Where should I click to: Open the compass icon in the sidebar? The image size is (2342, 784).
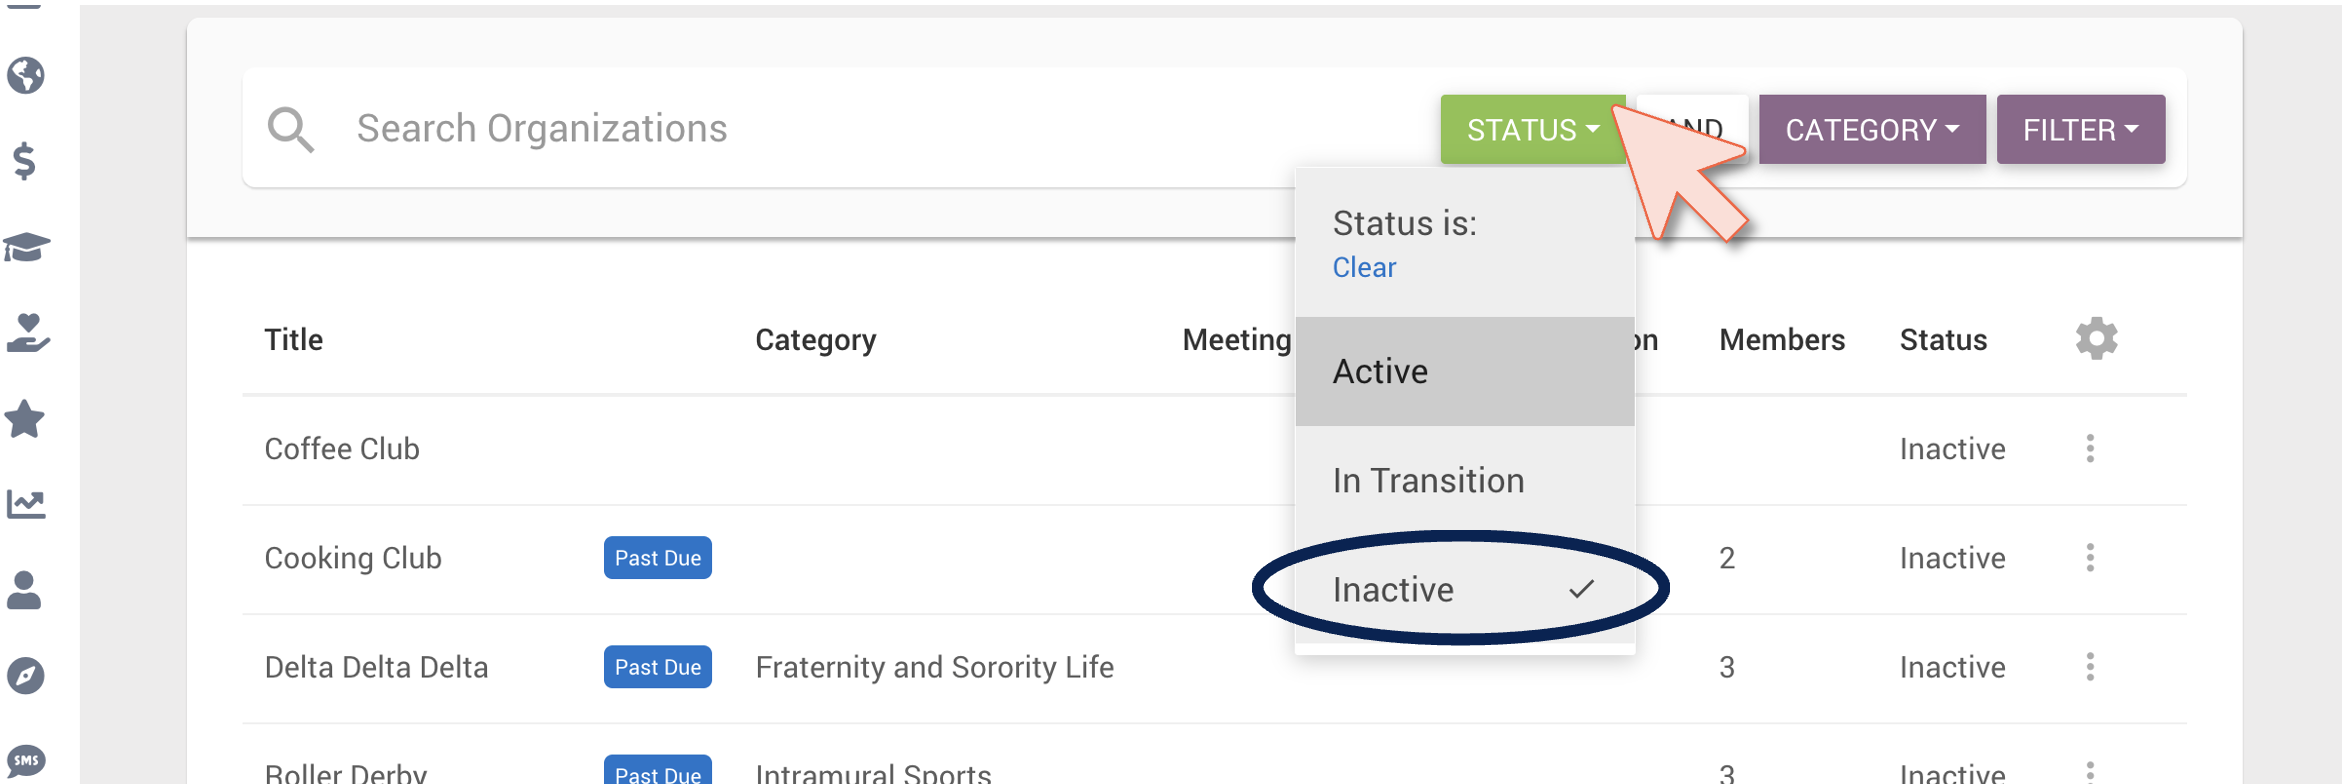click(26, 676)
